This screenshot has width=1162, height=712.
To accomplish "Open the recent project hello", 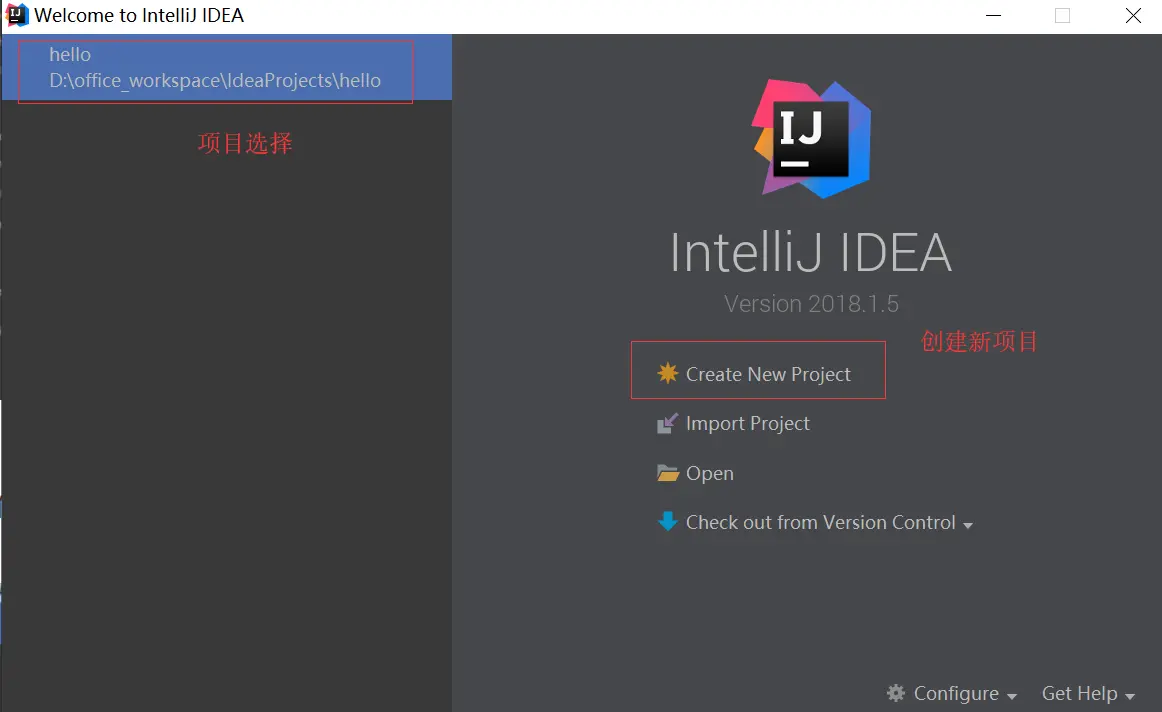I will (x=227, y=67).
